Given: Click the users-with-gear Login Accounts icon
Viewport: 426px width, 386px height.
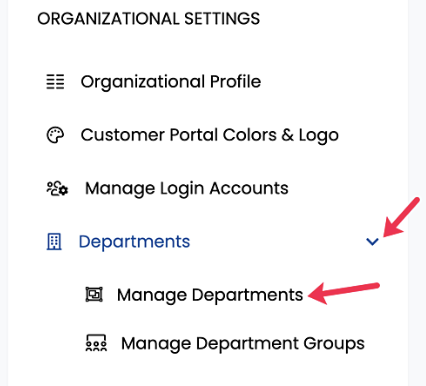Looking at the screenshot, I should point(57,188).
